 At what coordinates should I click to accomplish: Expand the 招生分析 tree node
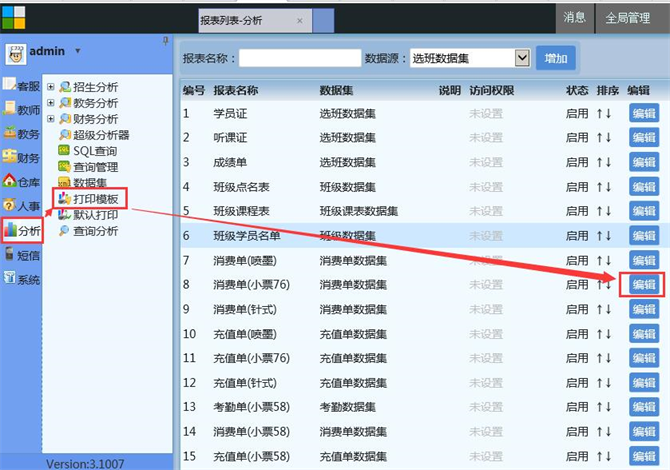(51, 87)
